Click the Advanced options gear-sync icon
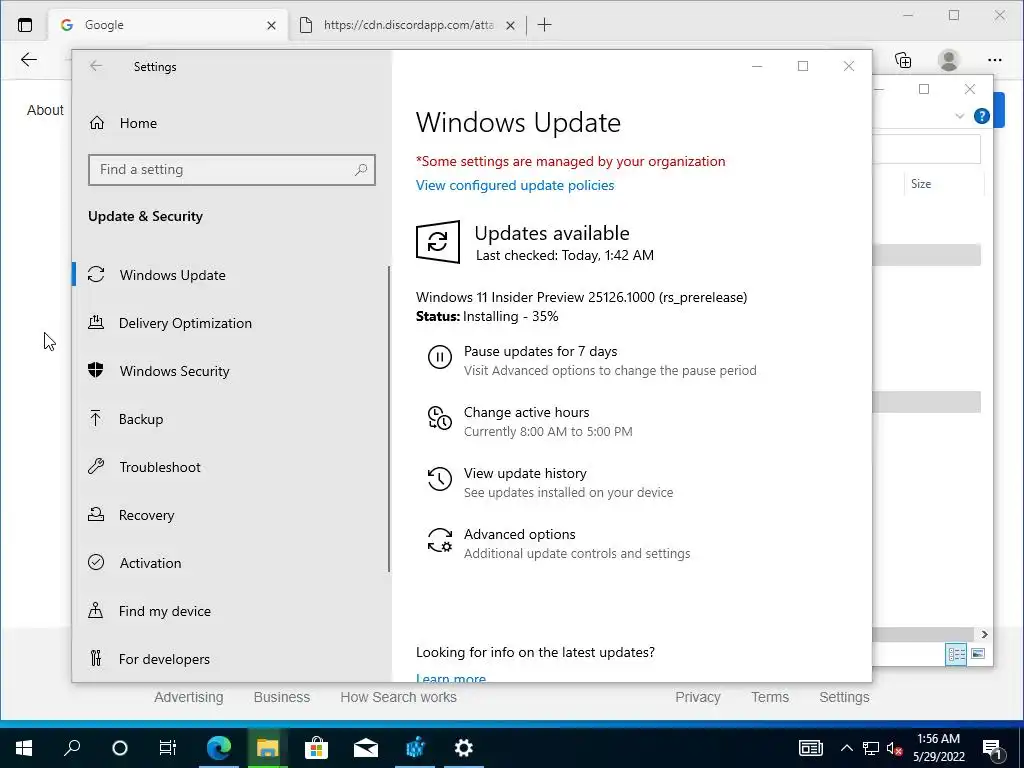Image resolution: width=1024 pixels, height=768 pixels. 440,540
